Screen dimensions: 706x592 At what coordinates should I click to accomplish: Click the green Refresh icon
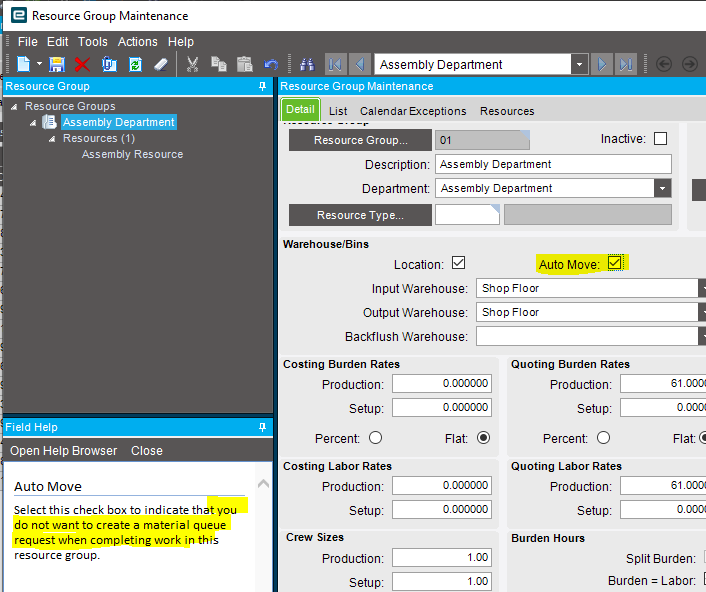[135, 64]
